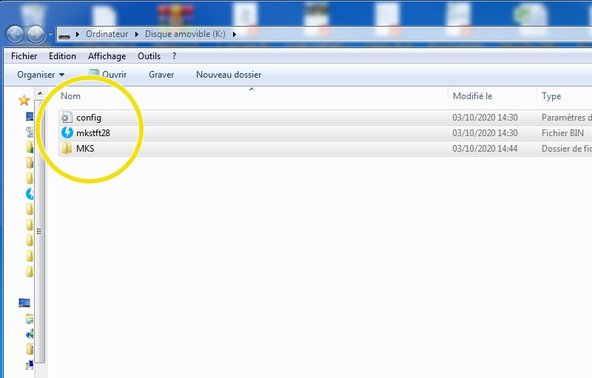The height and width of the screenshot is (378, 592).
Task: Click the Fichier BIN type cell
Action: 563,133
